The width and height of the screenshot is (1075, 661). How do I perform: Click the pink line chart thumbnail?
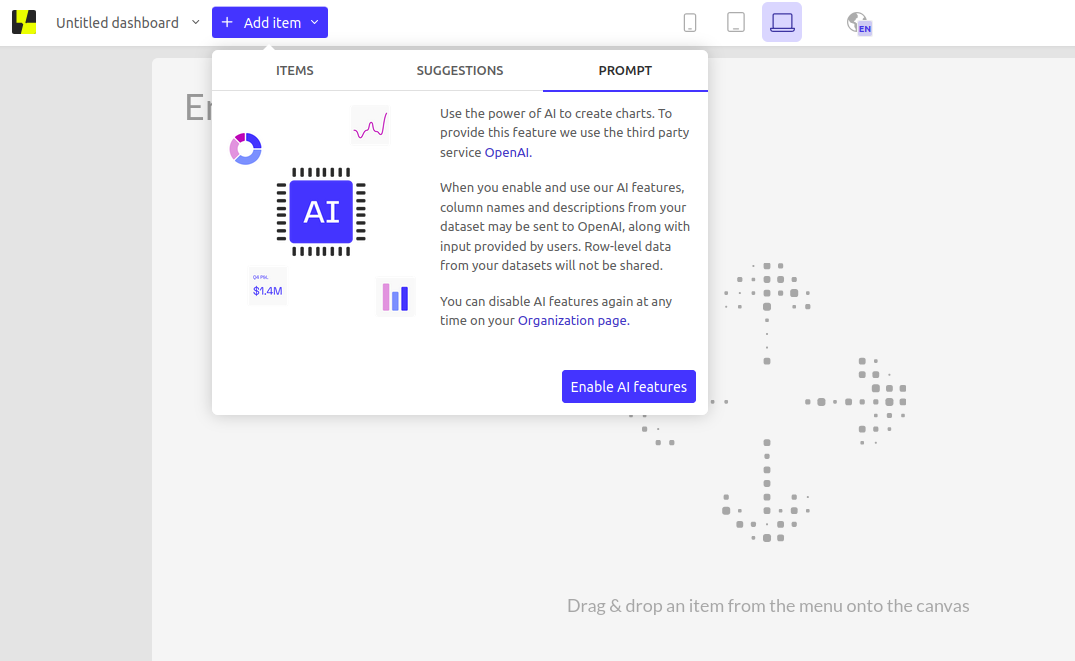click(x=370, y=125)
